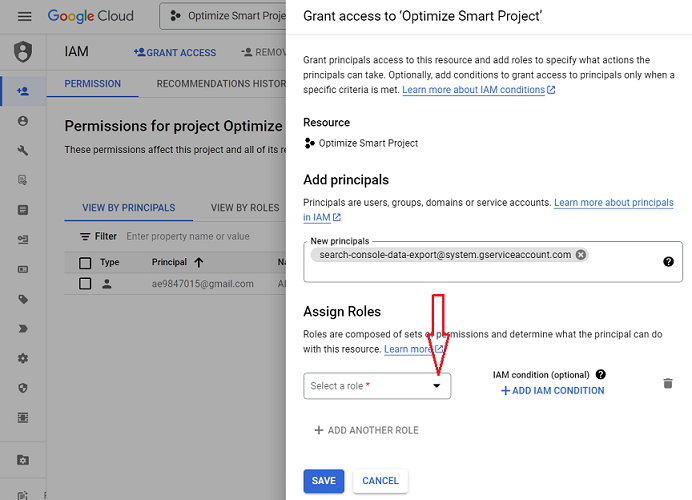Click help icon next to IAM condition

[600, 375]
